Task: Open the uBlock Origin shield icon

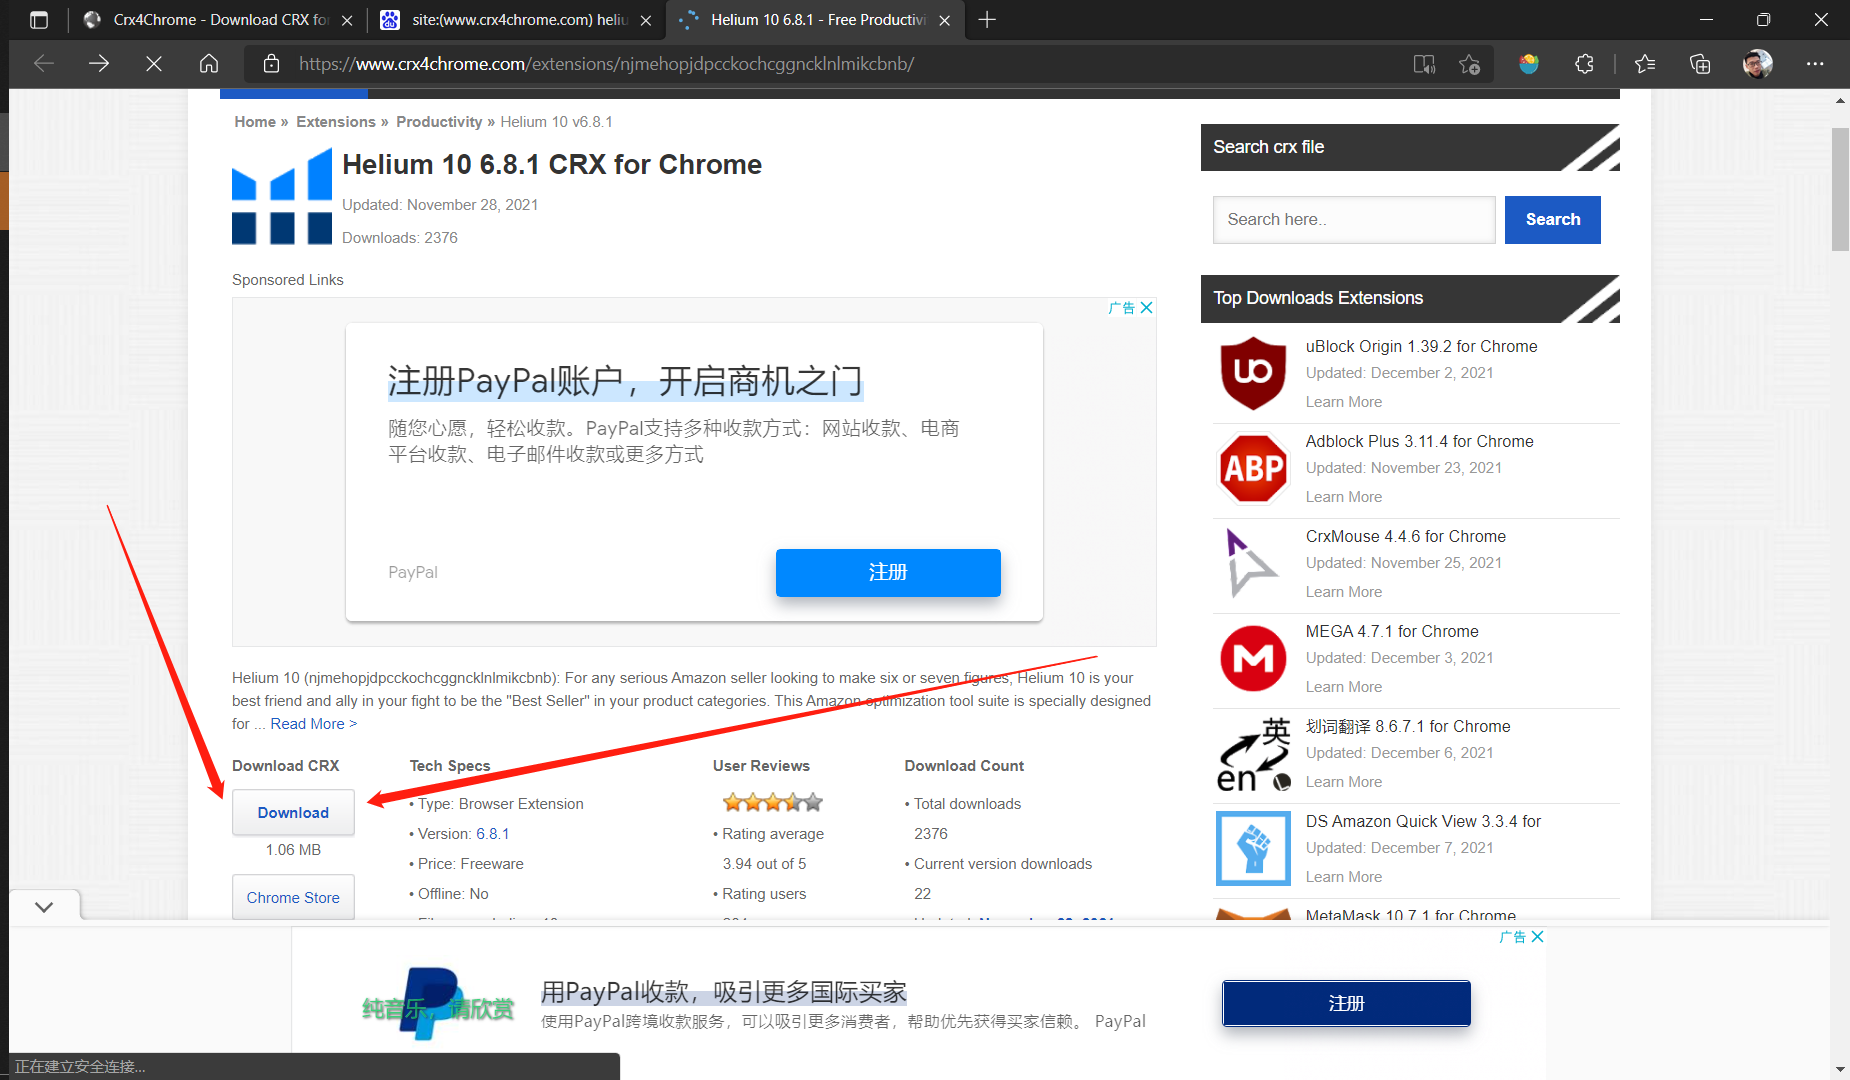Action: 1253,373
